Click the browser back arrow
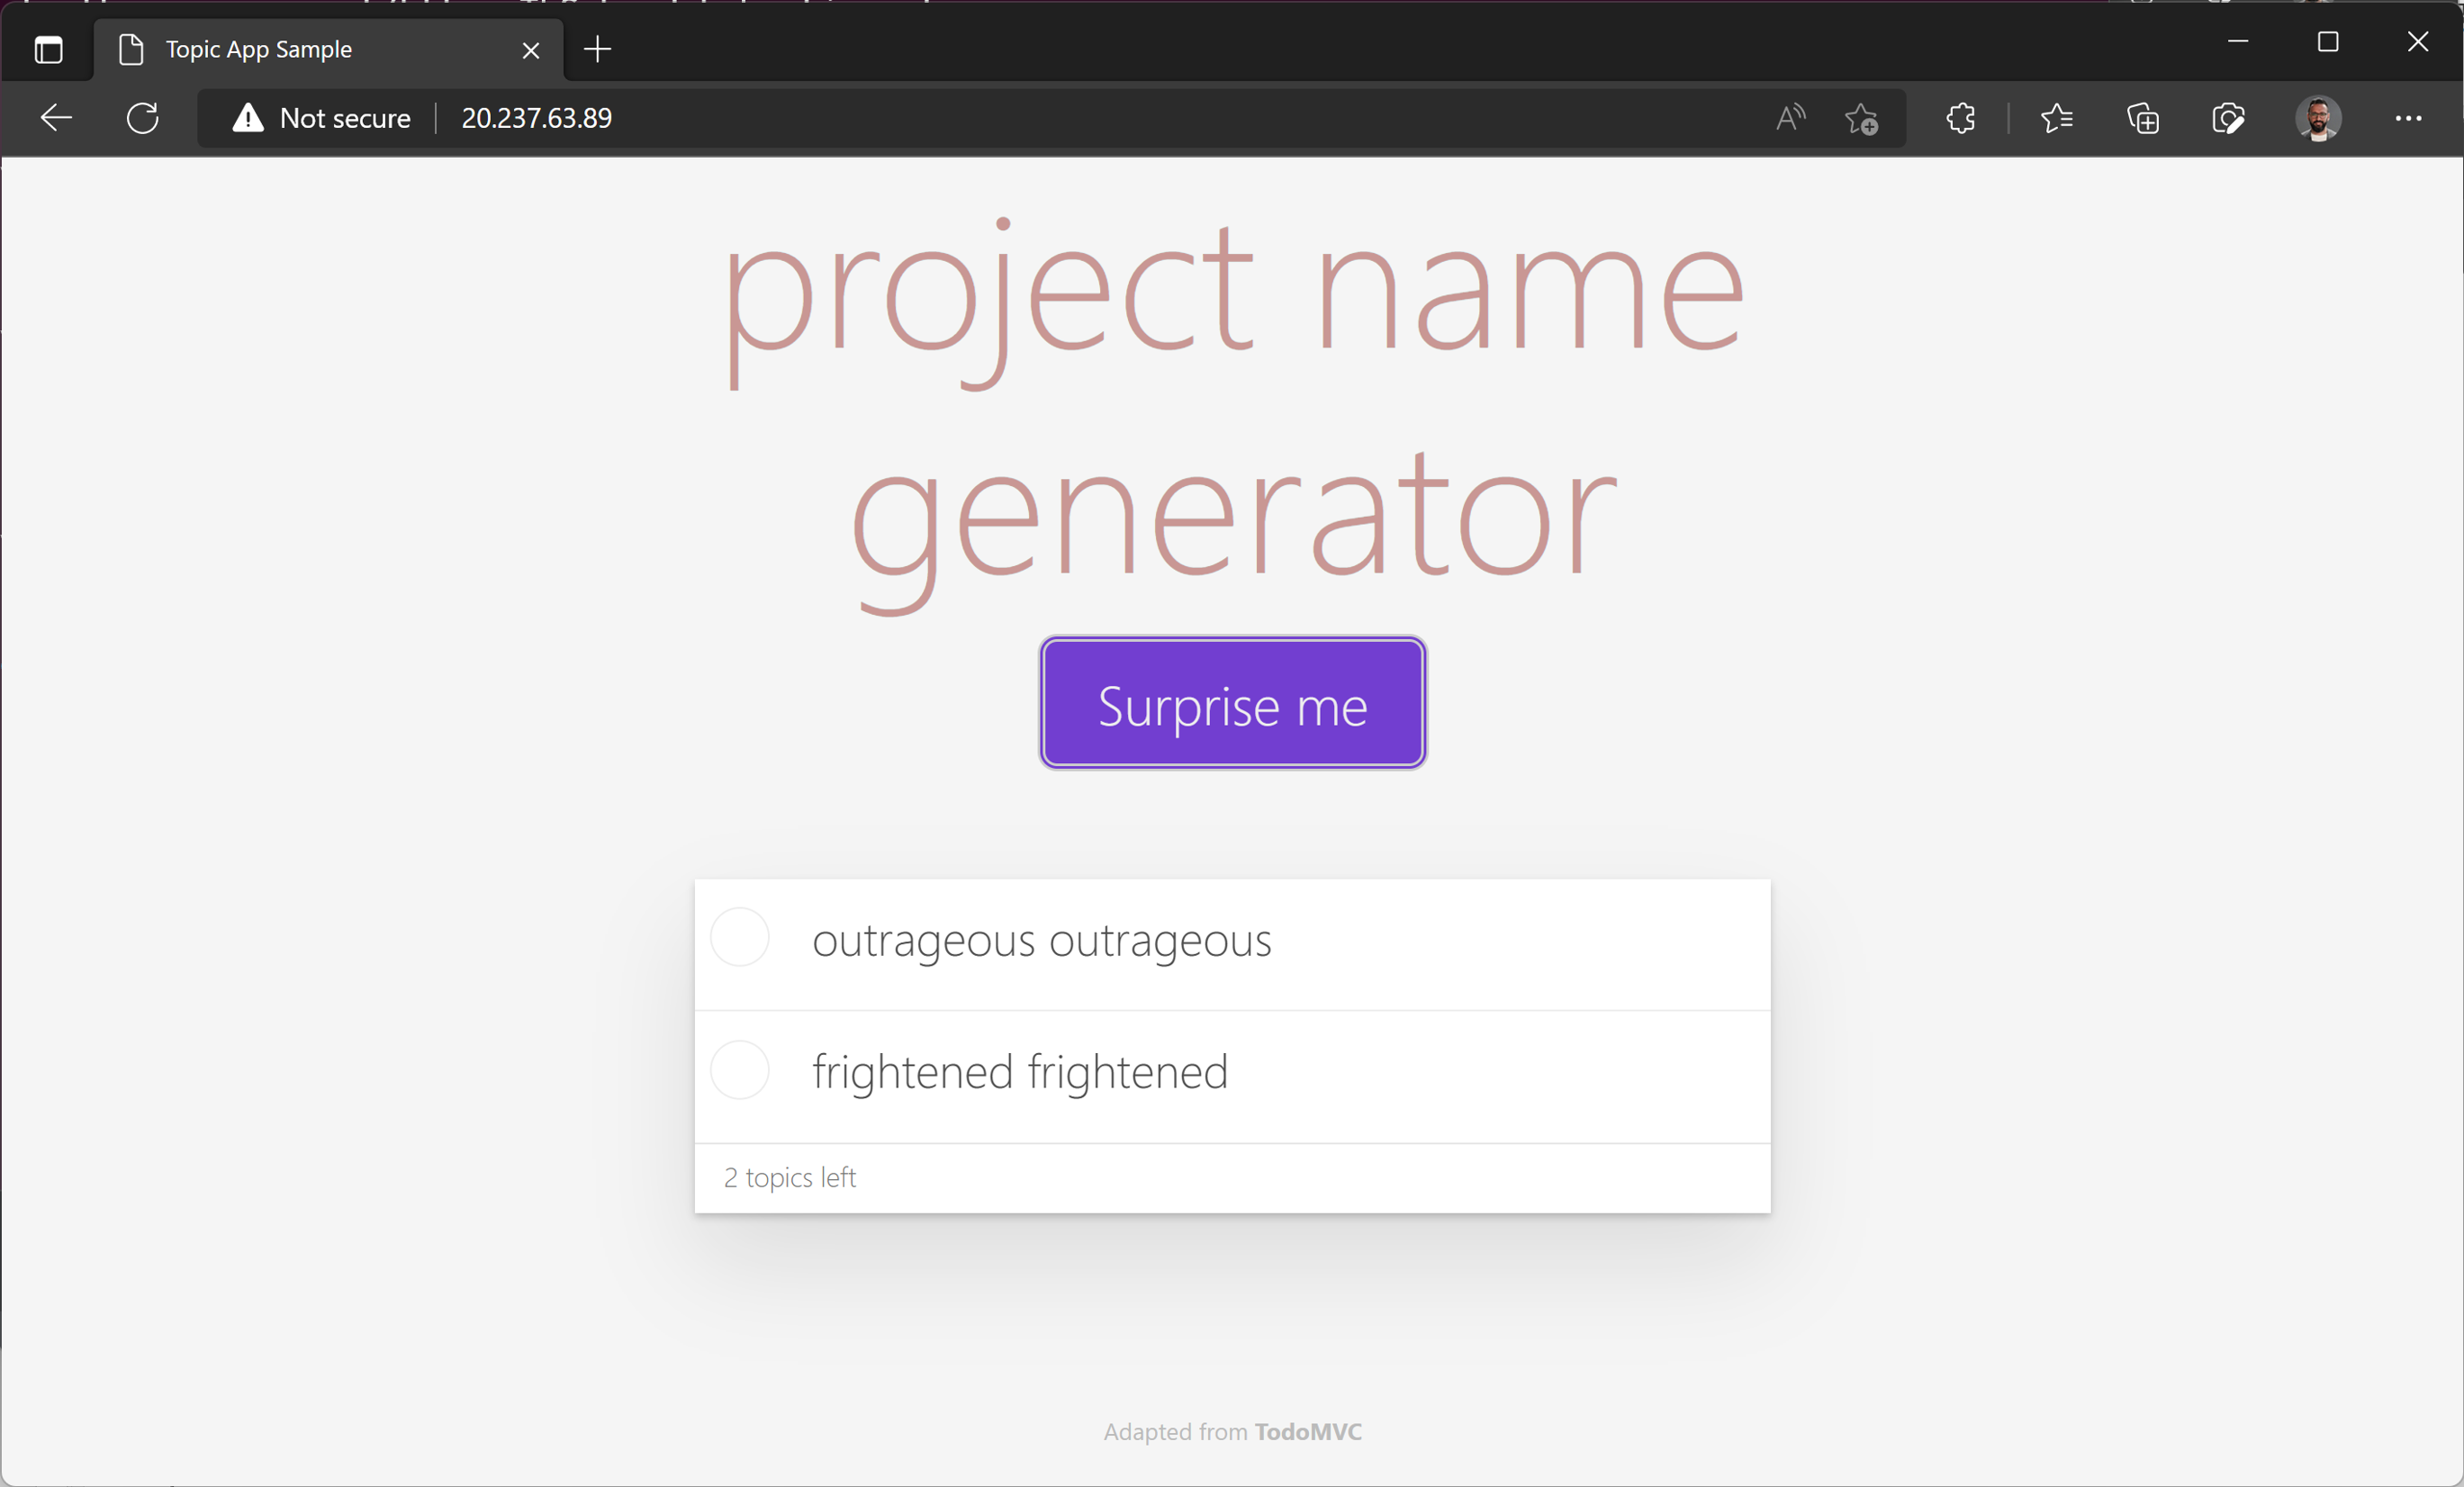This screenshot has height=1487, width=2464. [56, 118]
